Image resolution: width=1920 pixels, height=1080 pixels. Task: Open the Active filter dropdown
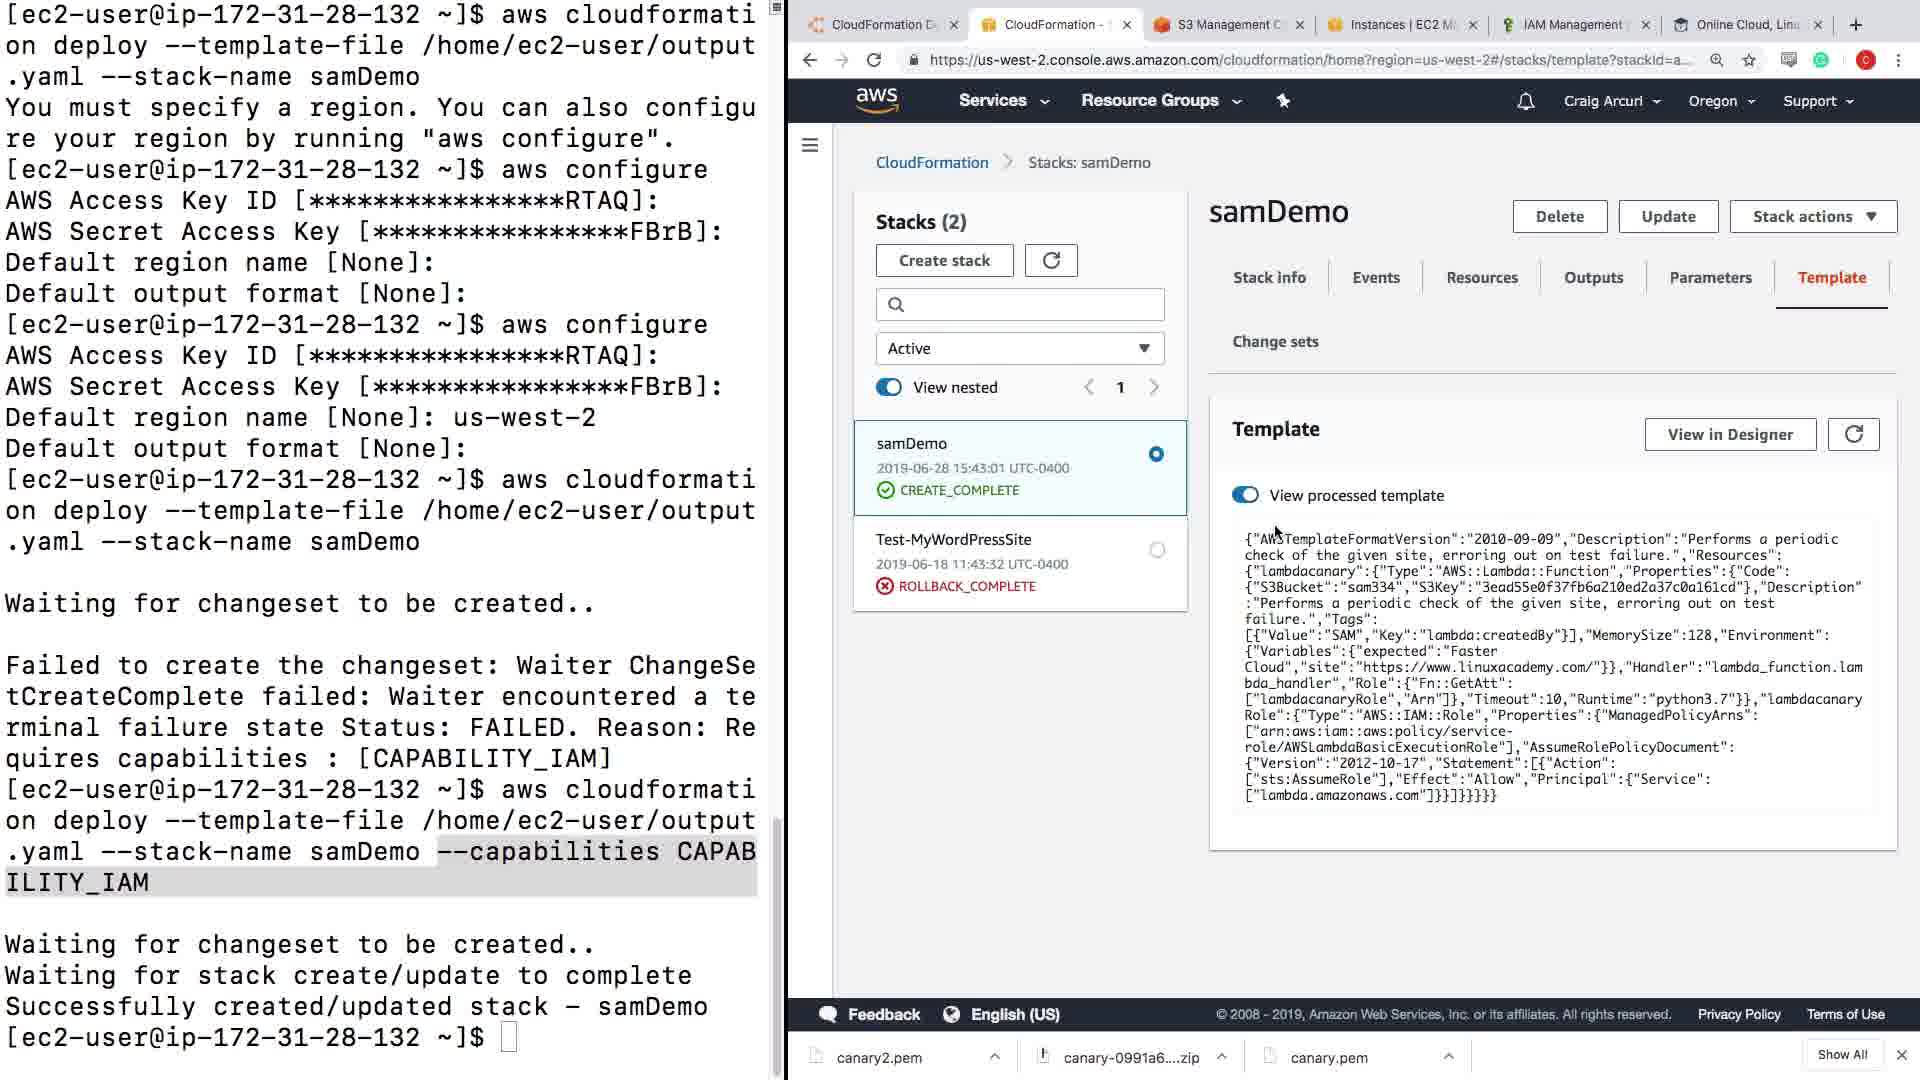point(1020,348)
